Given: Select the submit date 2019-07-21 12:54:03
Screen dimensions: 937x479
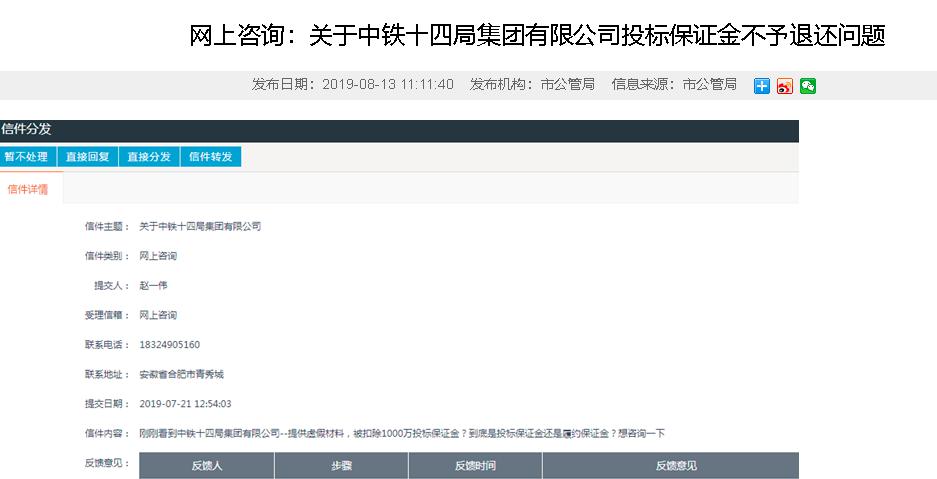Looking at the screenshot, I should point(185,404).
